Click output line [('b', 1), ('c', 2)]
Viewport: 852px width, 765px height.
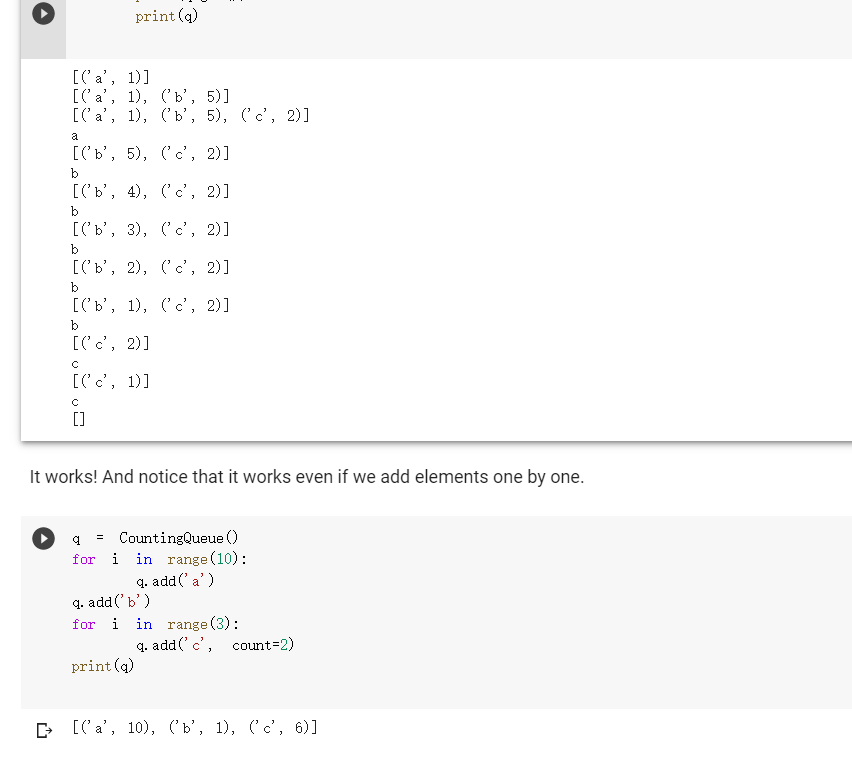pos(151,305)
